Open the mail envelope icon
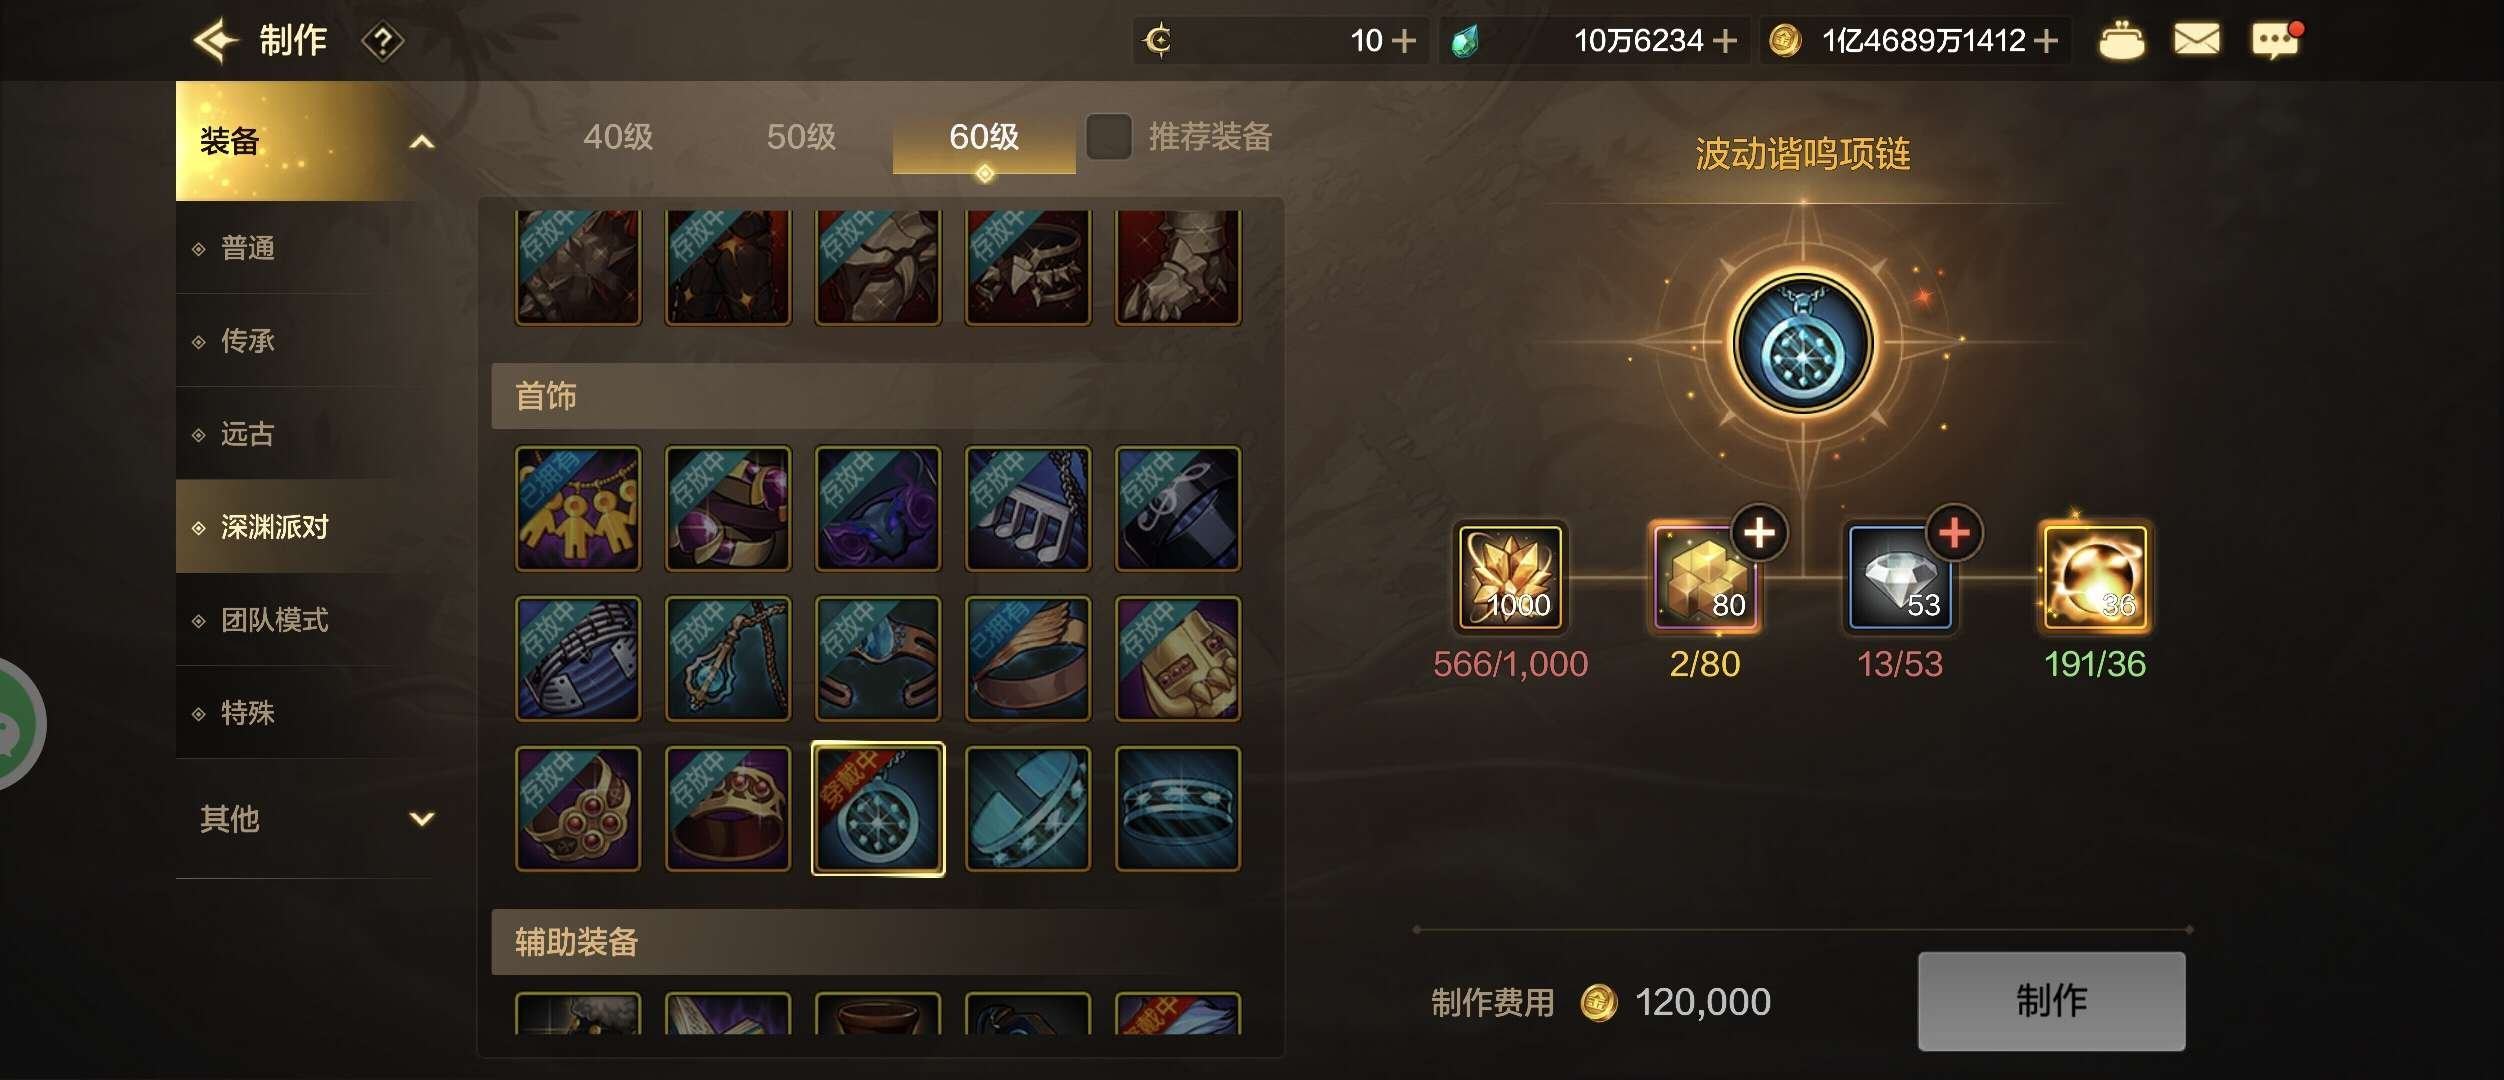This screenshot has width=2504, height=1080. [2197, 40]
